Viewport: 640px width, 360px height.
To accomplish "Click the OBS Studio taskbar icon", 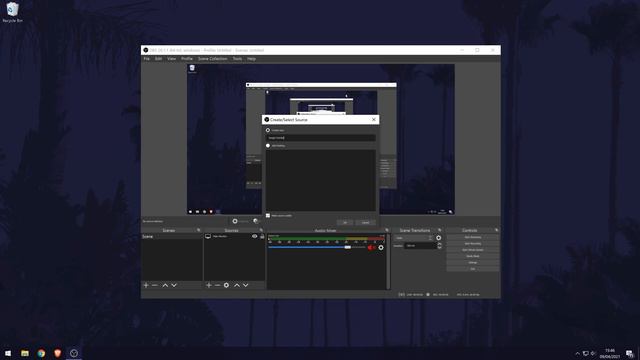I will click(74, 353).
